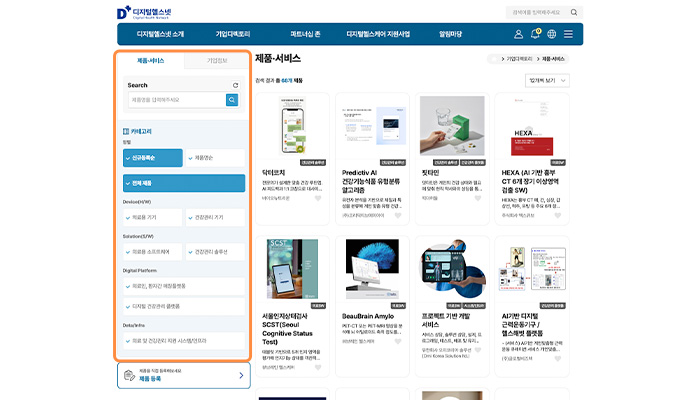This screenshot has width=700, height=400.
Task: Toggle the 디지털 건강관리 플랫폼 filter
Action: click(184, 307)
